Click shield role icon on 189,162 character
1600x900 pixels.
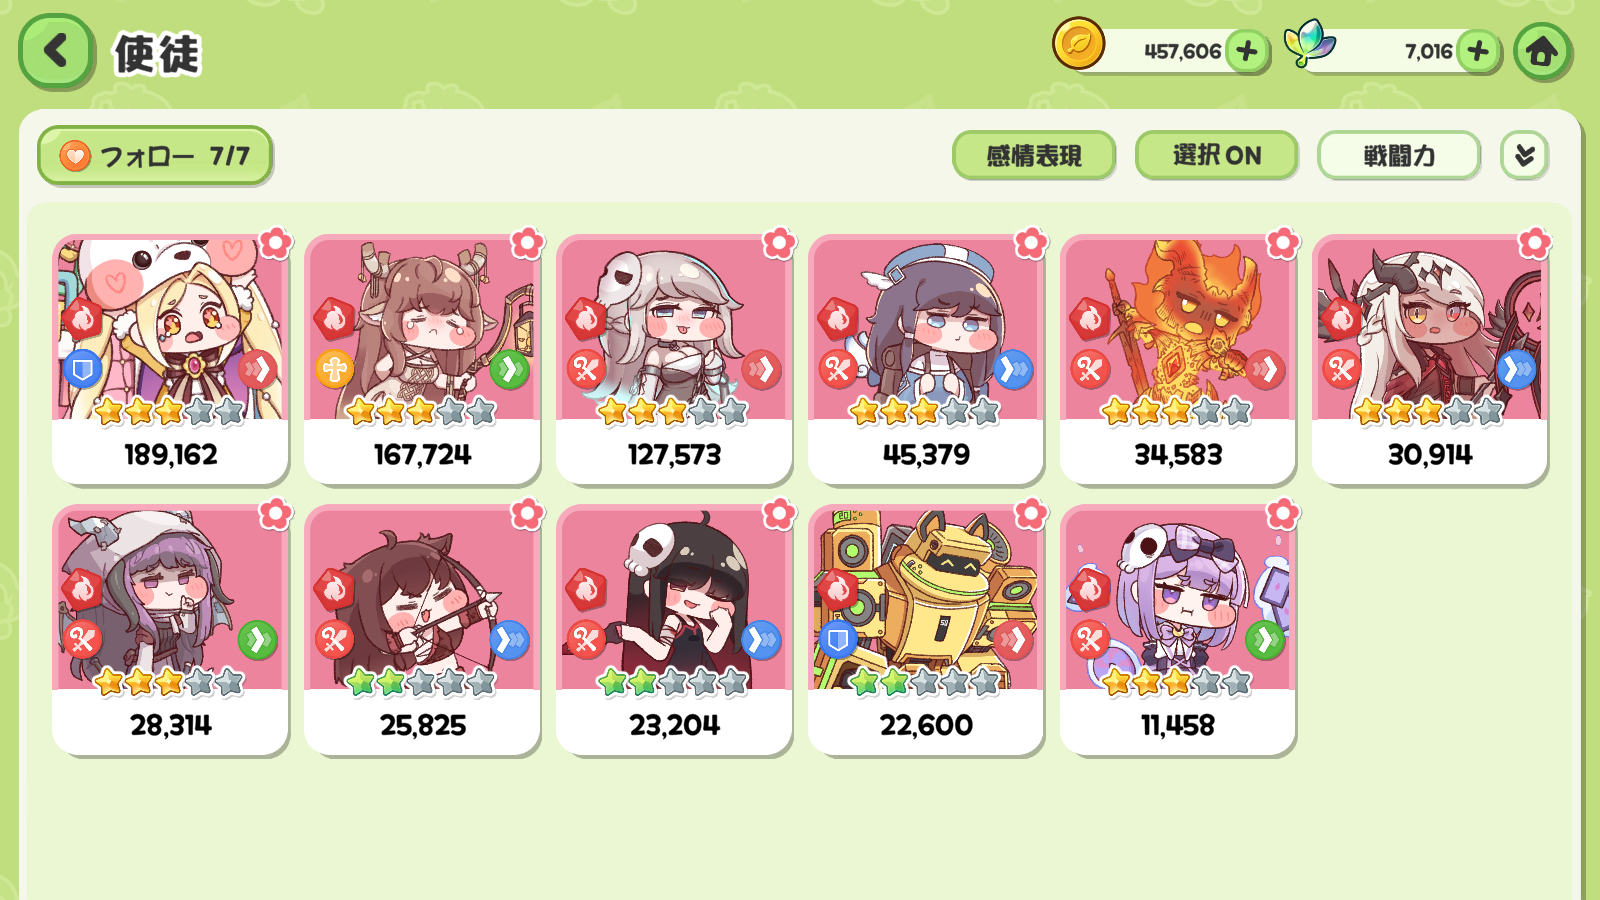point(83,371)
